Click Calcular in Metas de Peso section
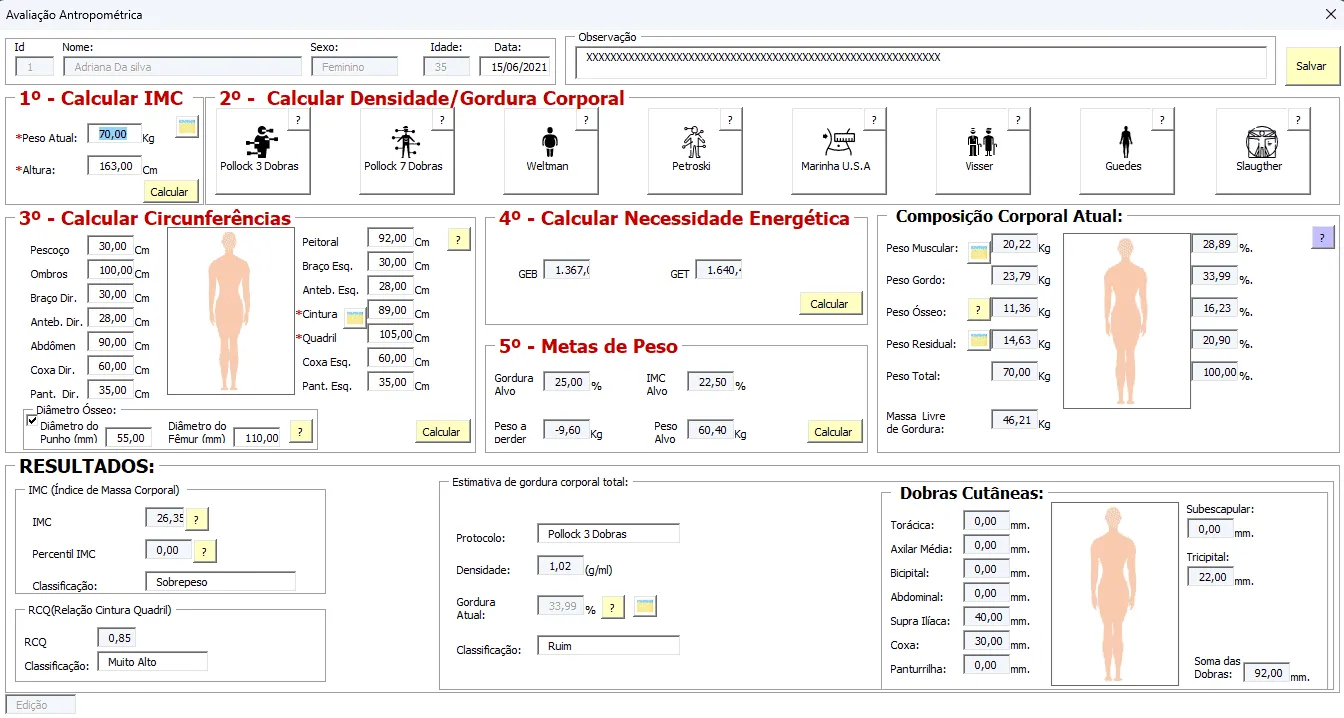 coord(833,432)
